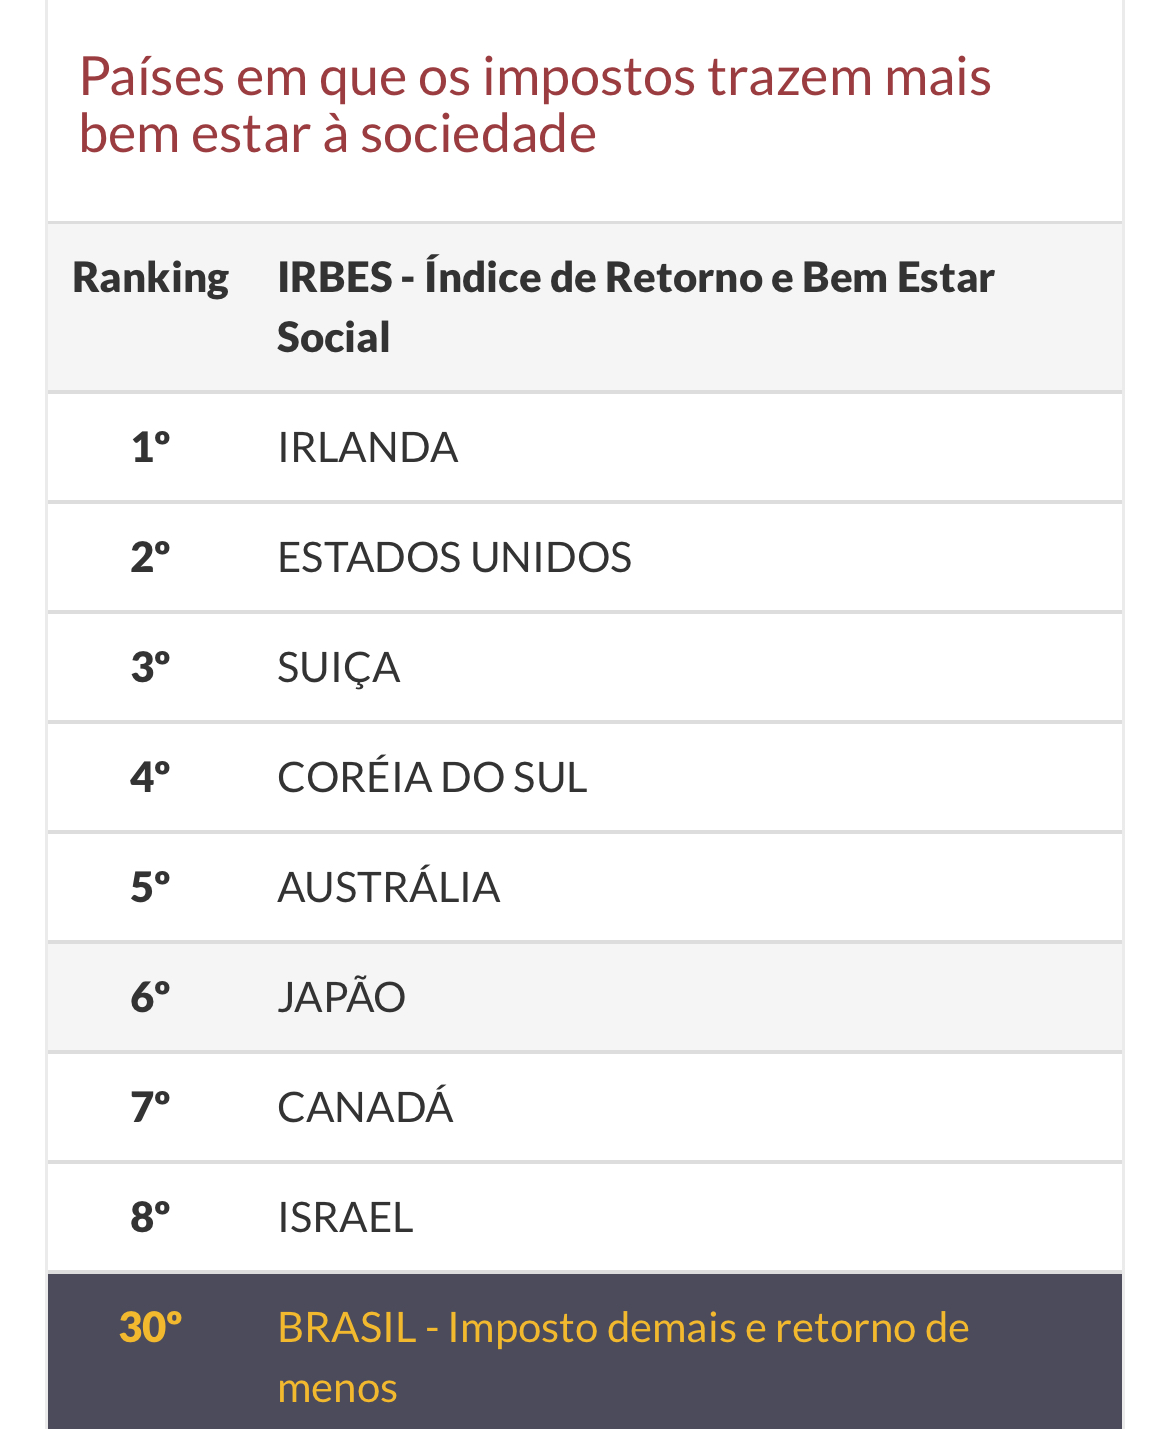
Task: Click the ISRAEL row
Action: [x=585, y=1217]
